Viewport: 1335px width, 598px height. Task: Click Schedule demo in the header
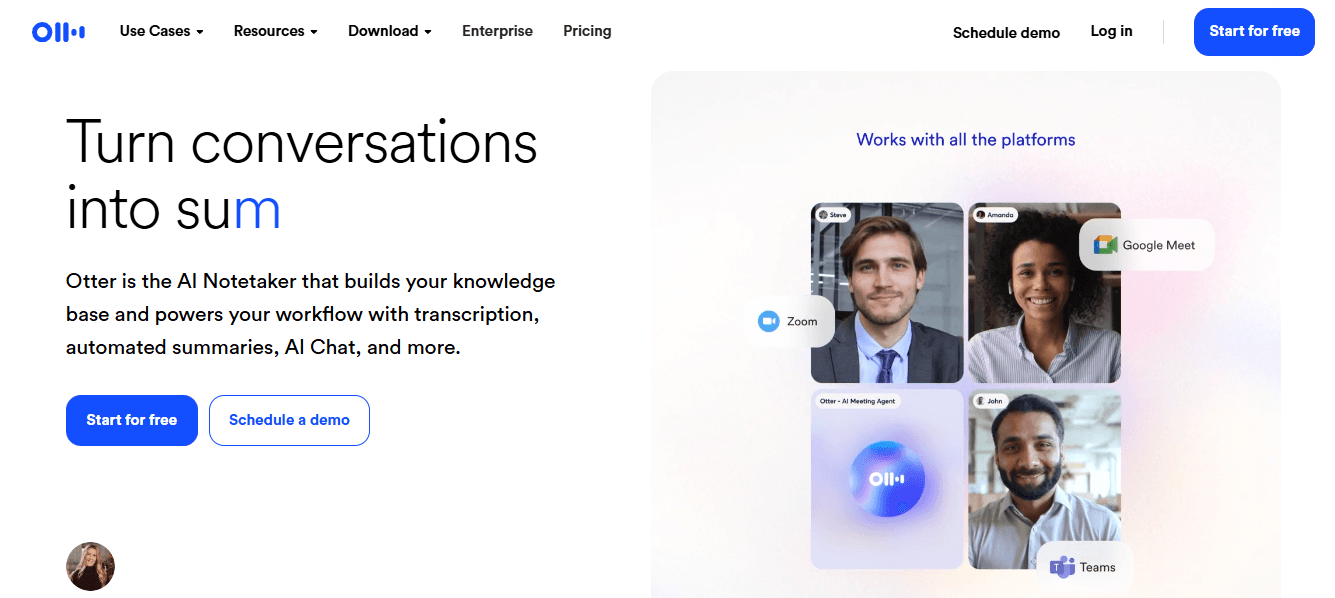[1006, 32]
